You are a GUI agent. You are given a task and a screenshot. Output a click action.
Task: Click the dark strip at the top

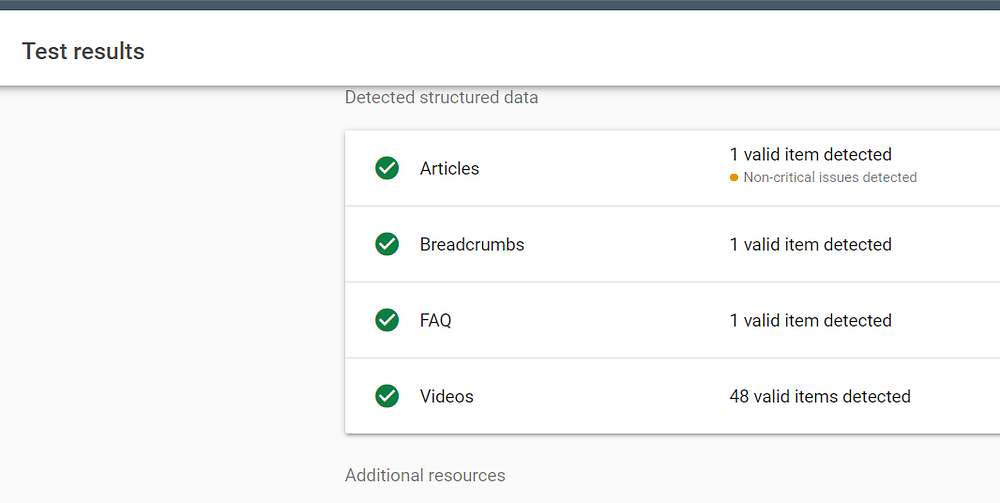pos(500,4)
